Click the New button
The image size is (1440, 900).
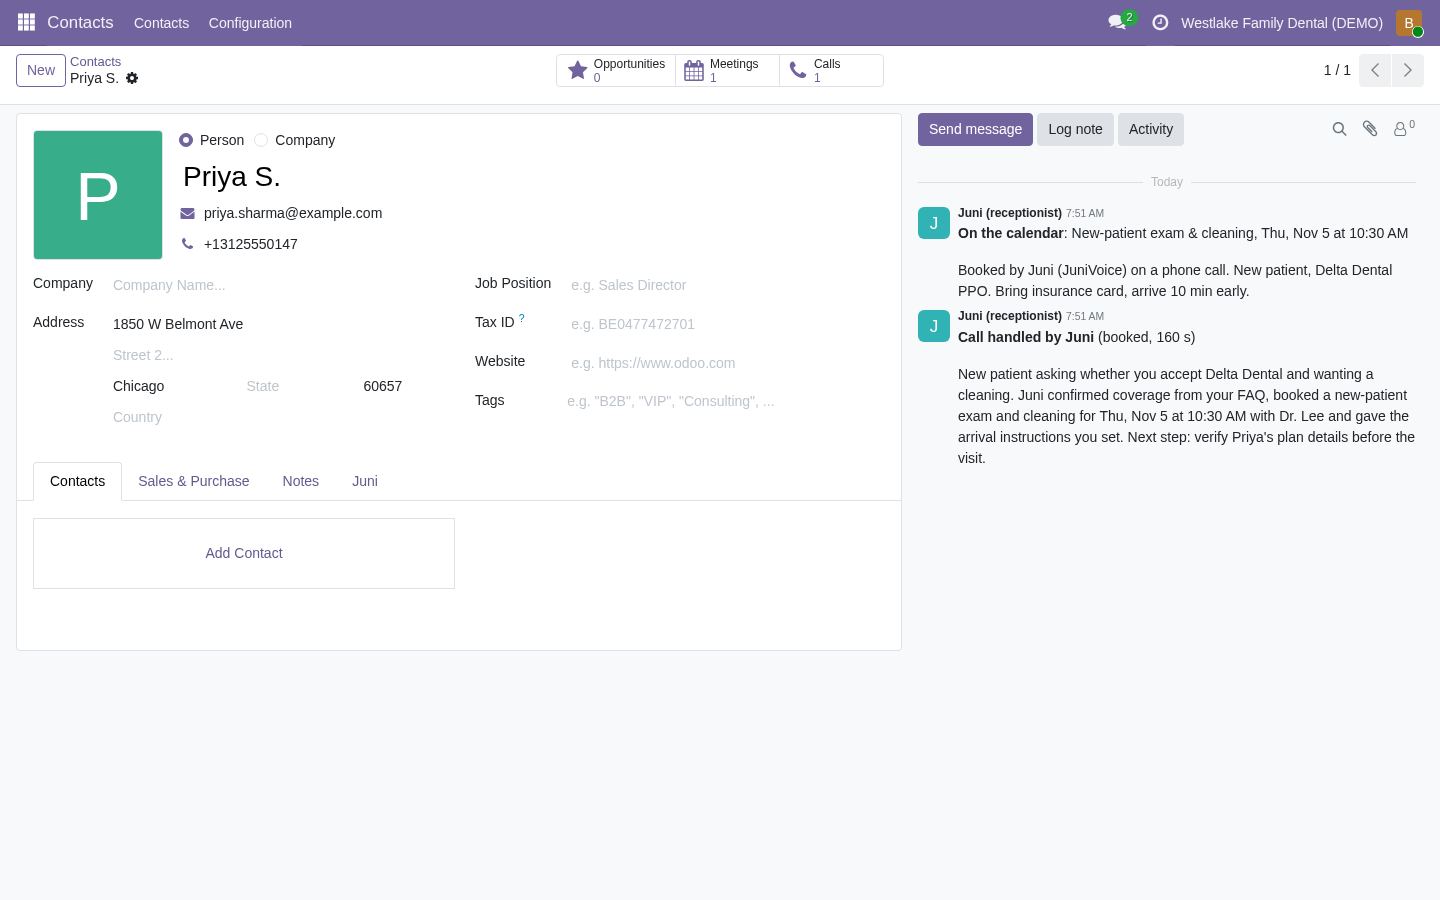tap(41, 70)
